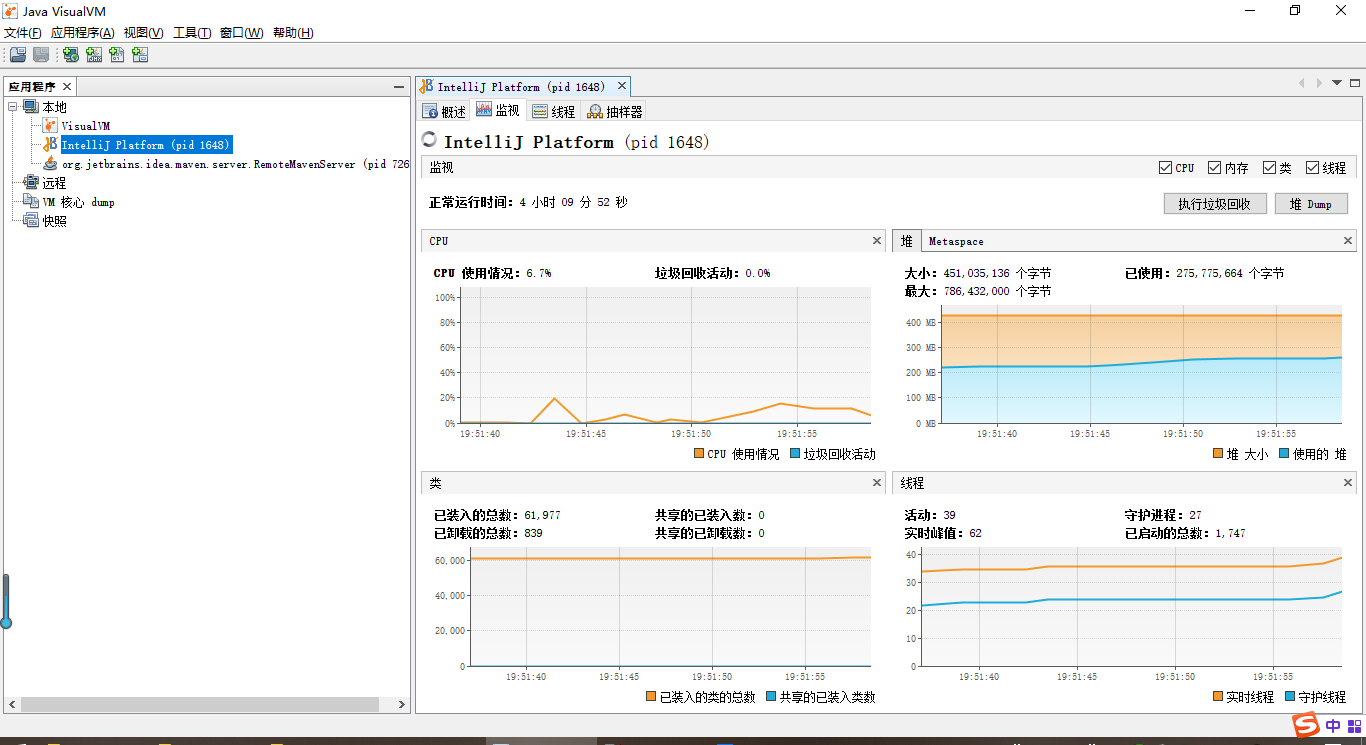Click the 堆 Dump button
Image resolution: width=1366 pixels, height=745 pixels.
(x=1311, y=203)
